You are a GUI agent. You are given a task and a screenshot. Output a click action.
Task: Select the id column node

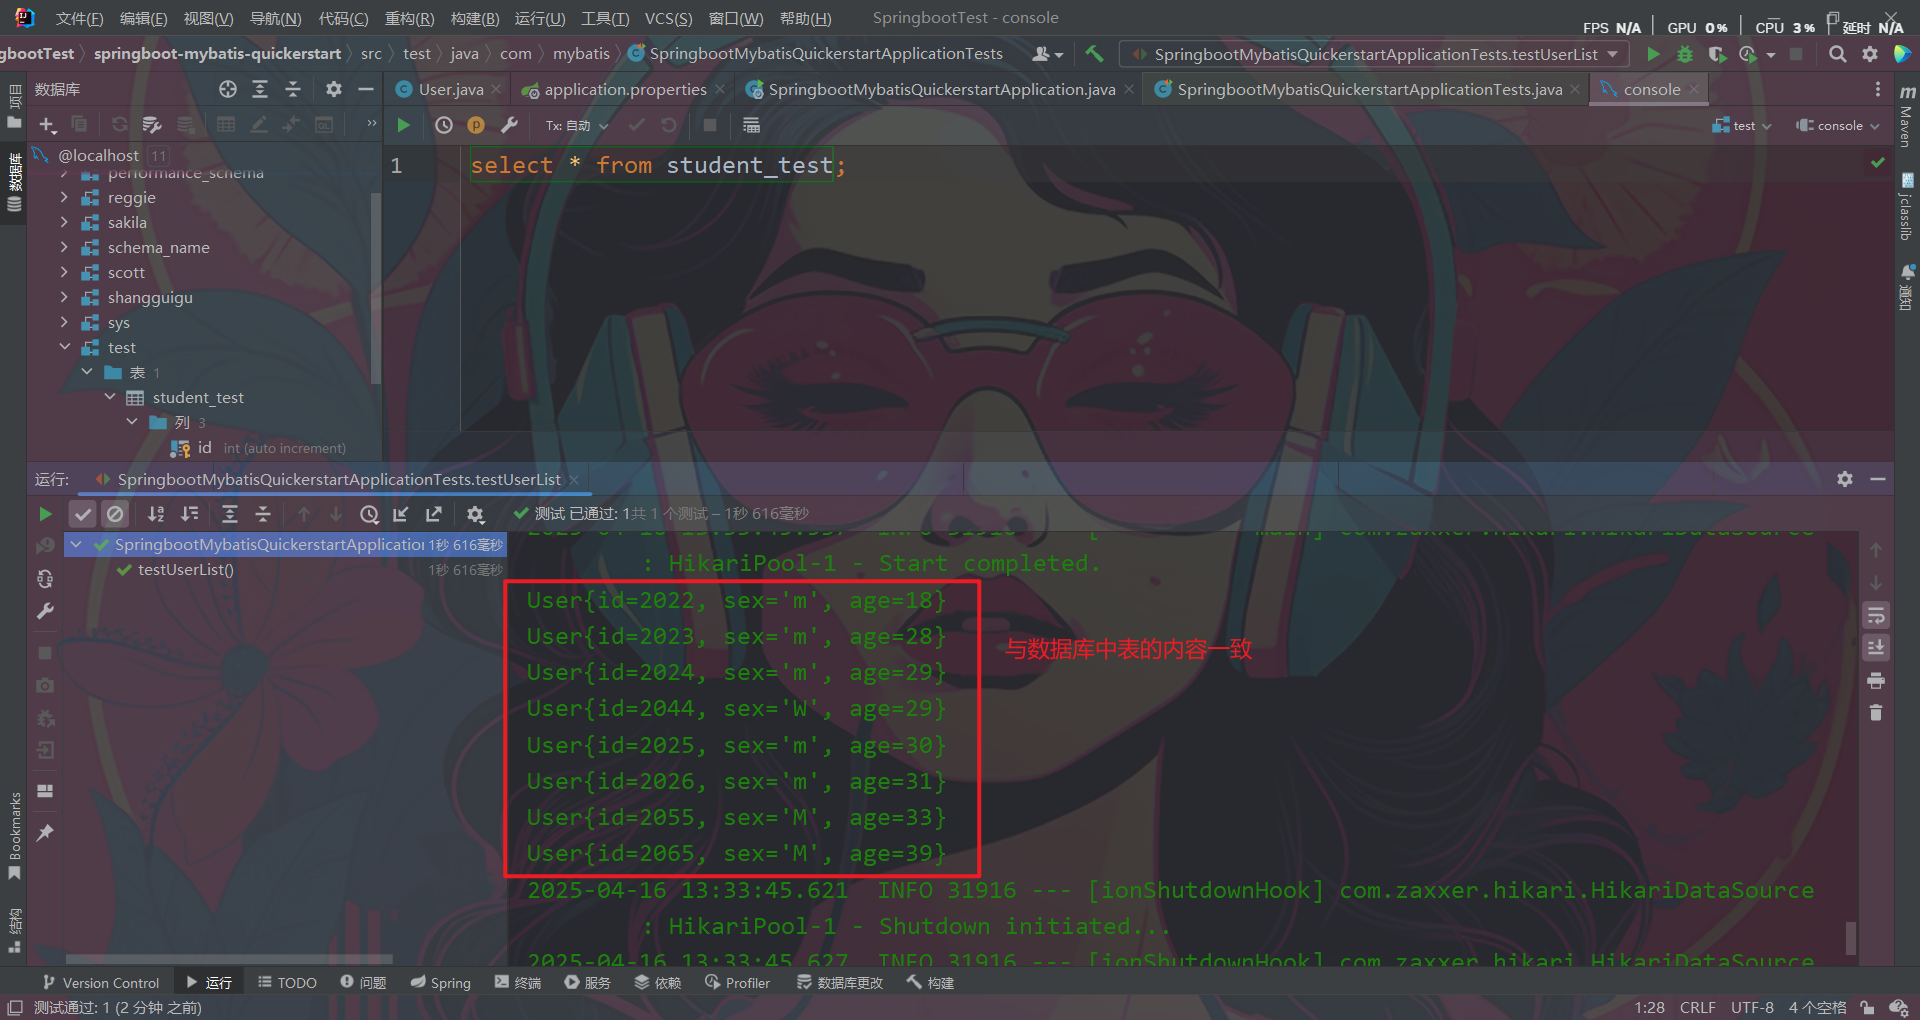pyautogui.click(x=204, y=448)
